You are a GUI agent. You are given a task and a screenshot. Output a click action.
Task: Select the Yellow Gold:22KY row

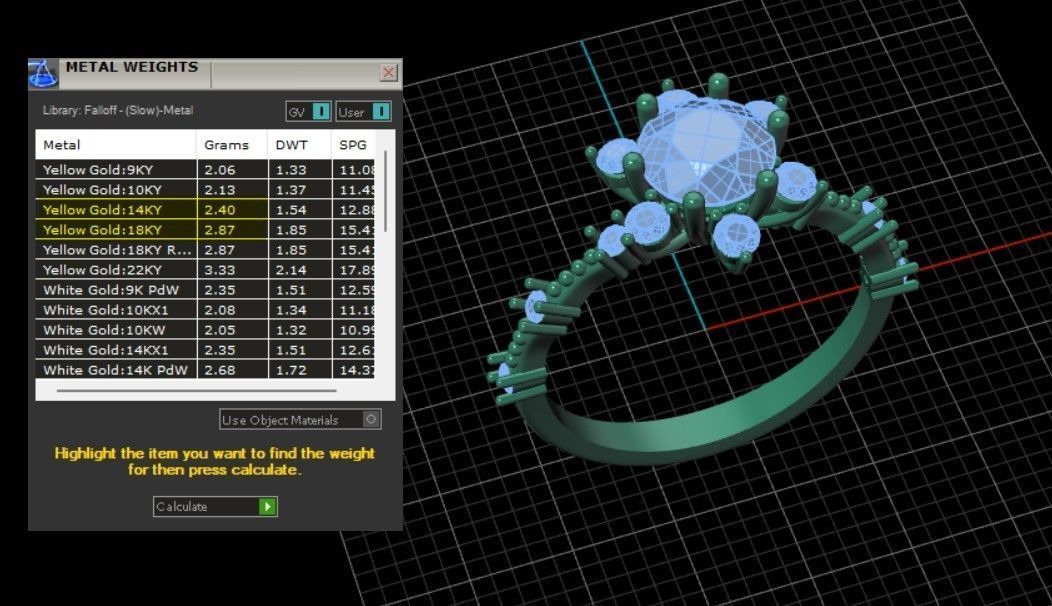coord(205,270)
